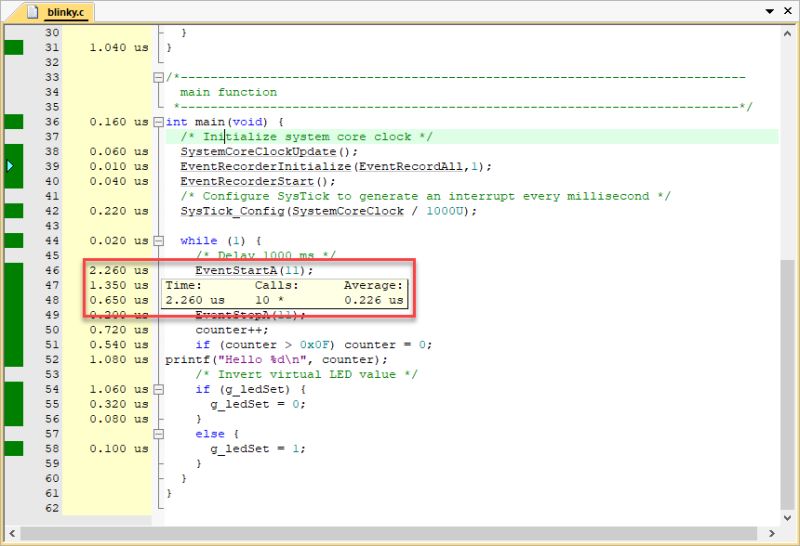The image size is (800, 546).
Task: Click the 'Initialize system core clock' comment
Action: tap(306, 137)
